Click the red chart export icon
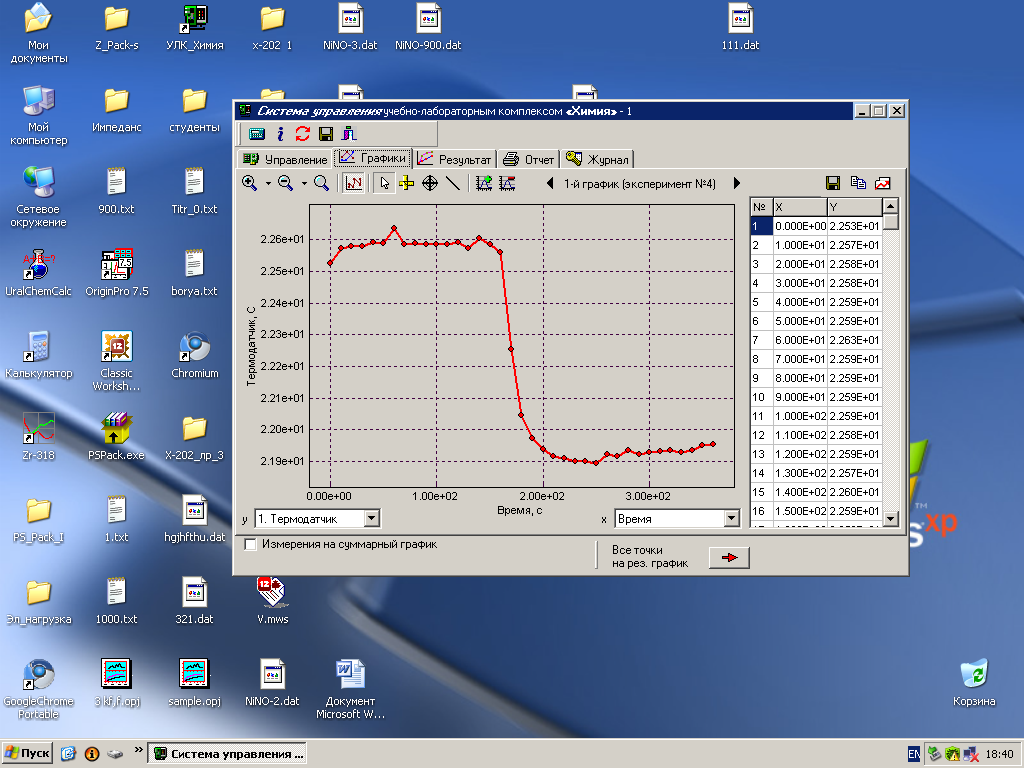This screenshot has width=1024, height=768. click(x=883, y=184)
